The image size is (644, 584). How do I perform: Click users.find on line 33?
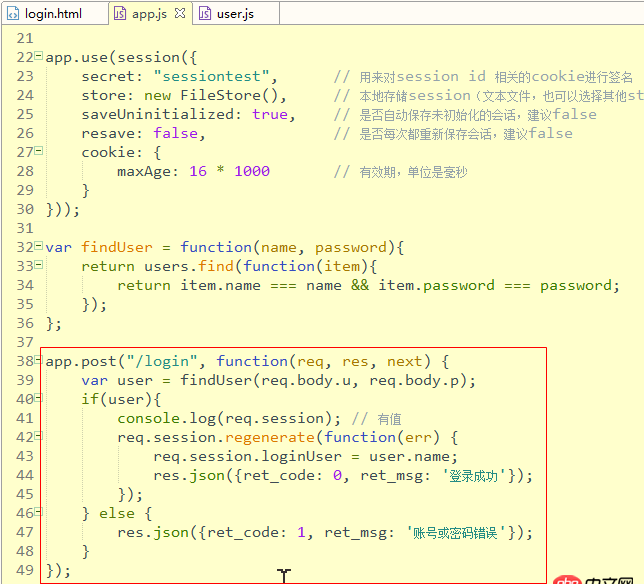[x=189, y=266]
